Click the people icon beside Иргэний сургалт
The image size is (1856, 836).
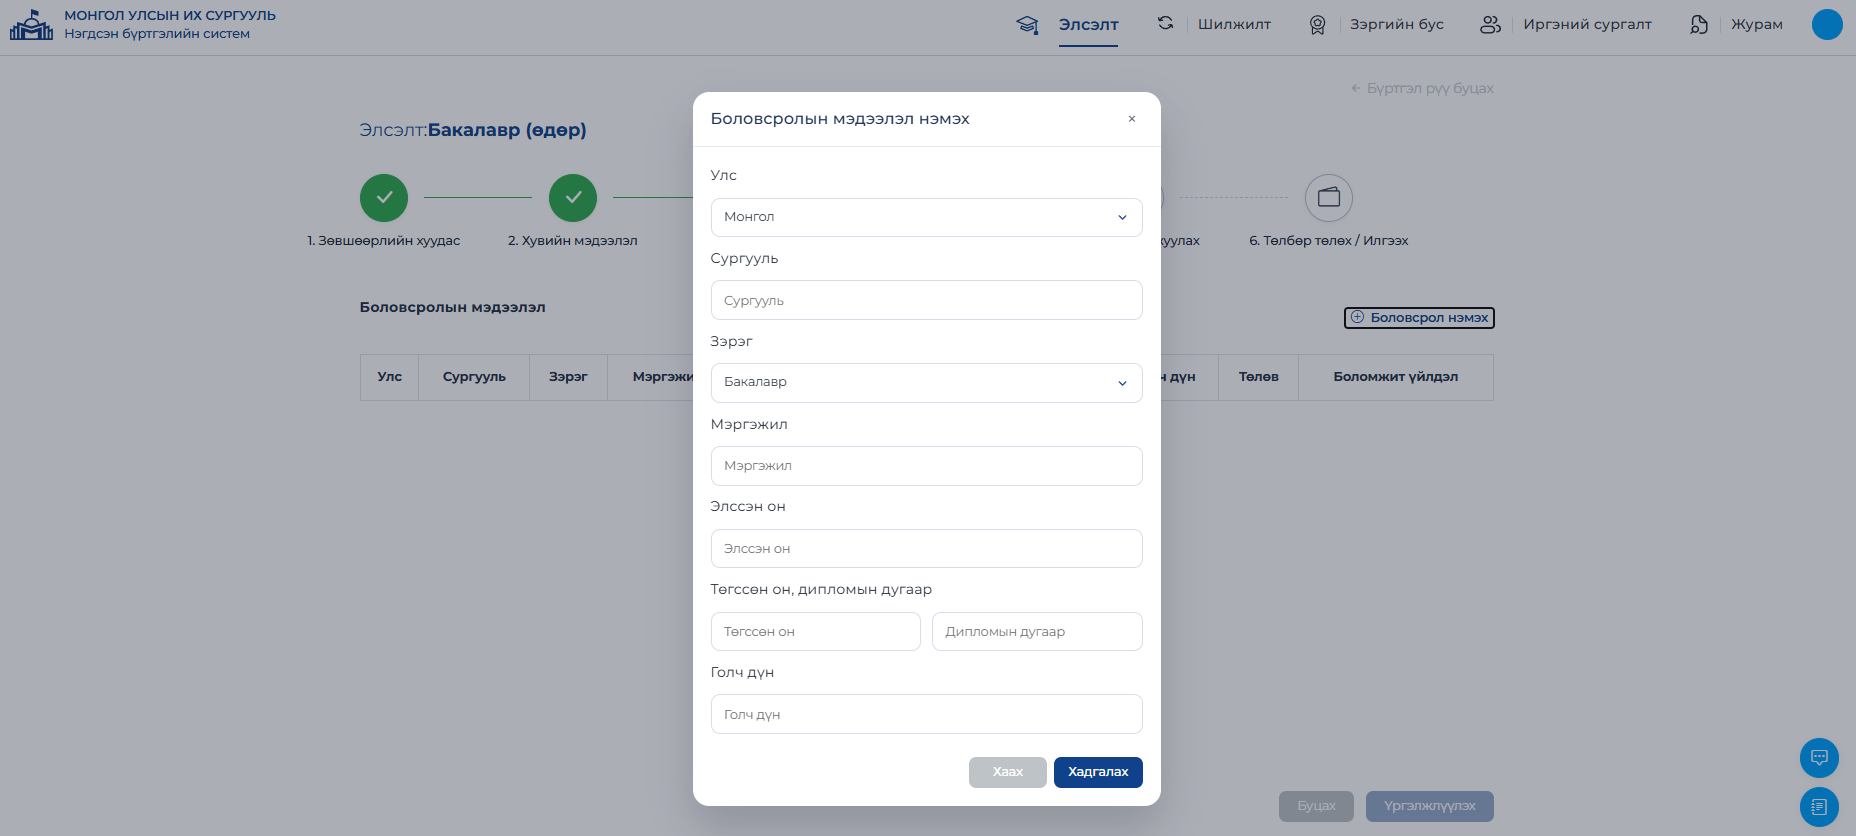click(x=1490, y=24)
